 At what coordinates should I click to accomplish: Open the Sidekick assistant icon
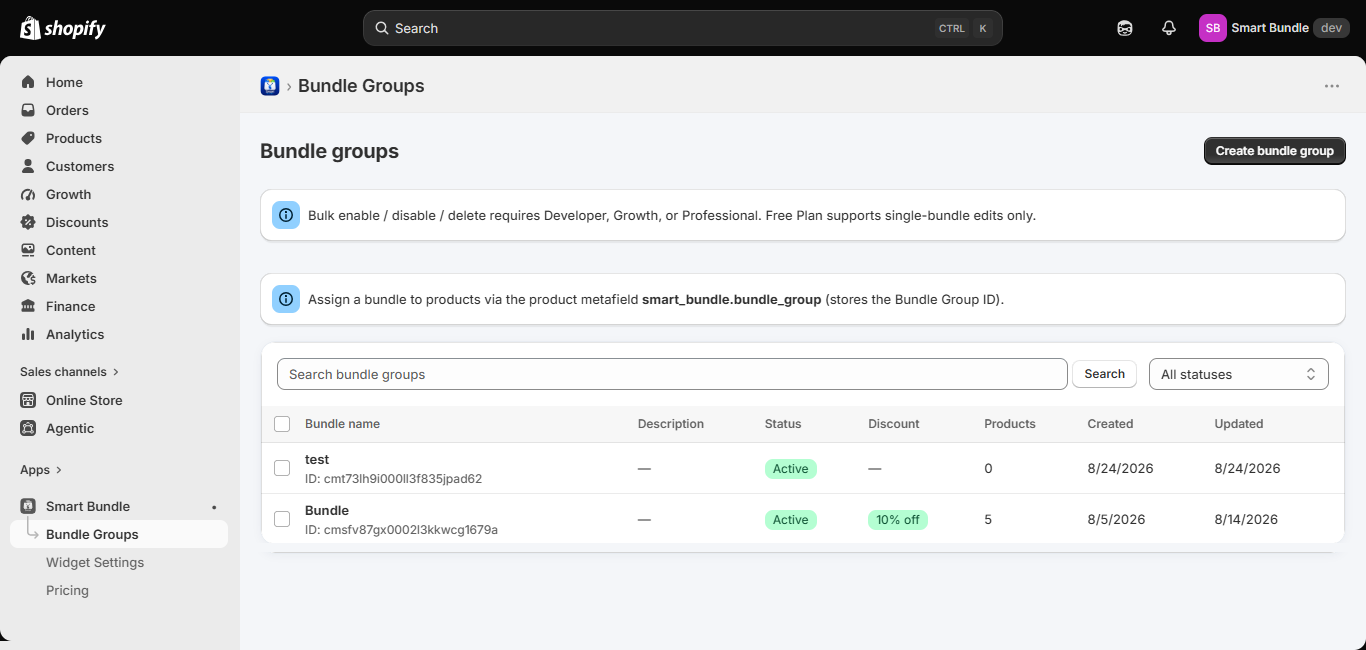[x=1125, y=28]
